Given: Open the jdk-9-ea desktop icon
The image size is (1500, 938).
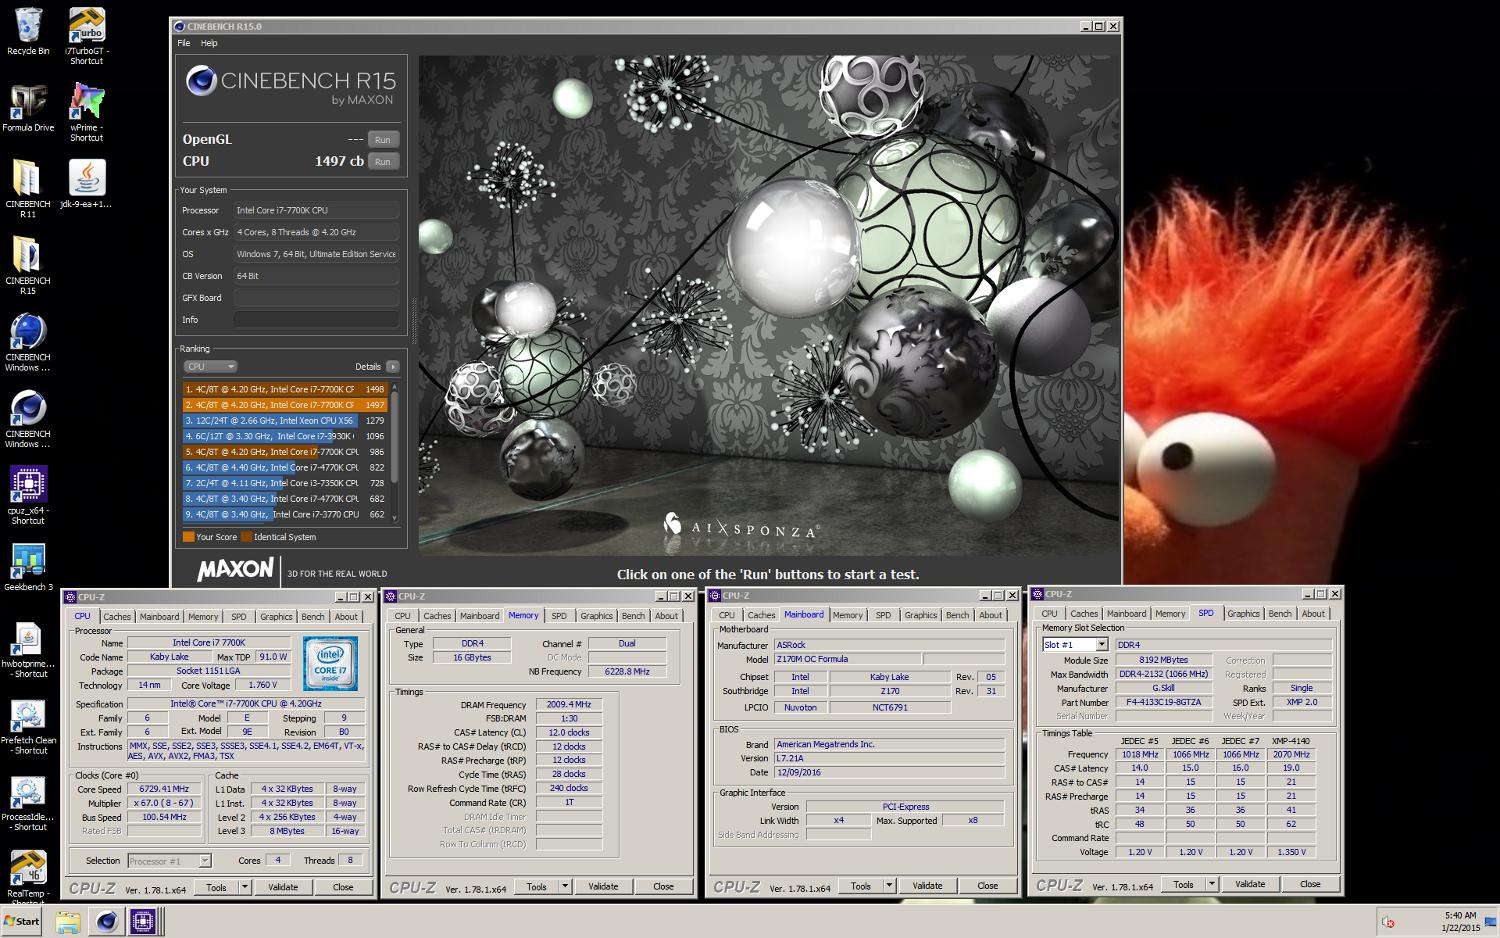Looking at the screenshot, I should (87, 184).
